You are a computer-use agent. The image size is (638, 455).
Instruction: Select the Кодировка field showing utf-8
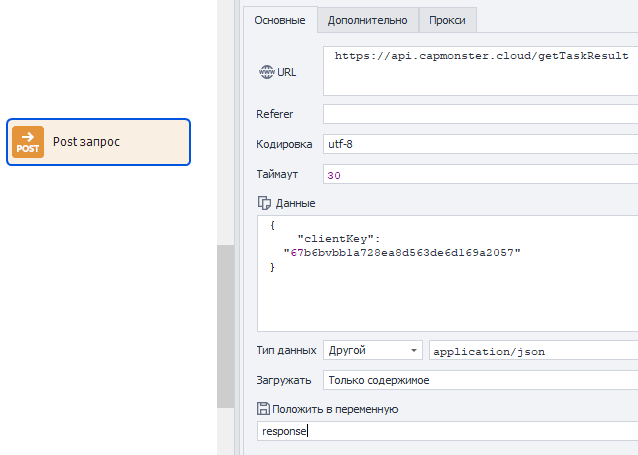[480, 144]
